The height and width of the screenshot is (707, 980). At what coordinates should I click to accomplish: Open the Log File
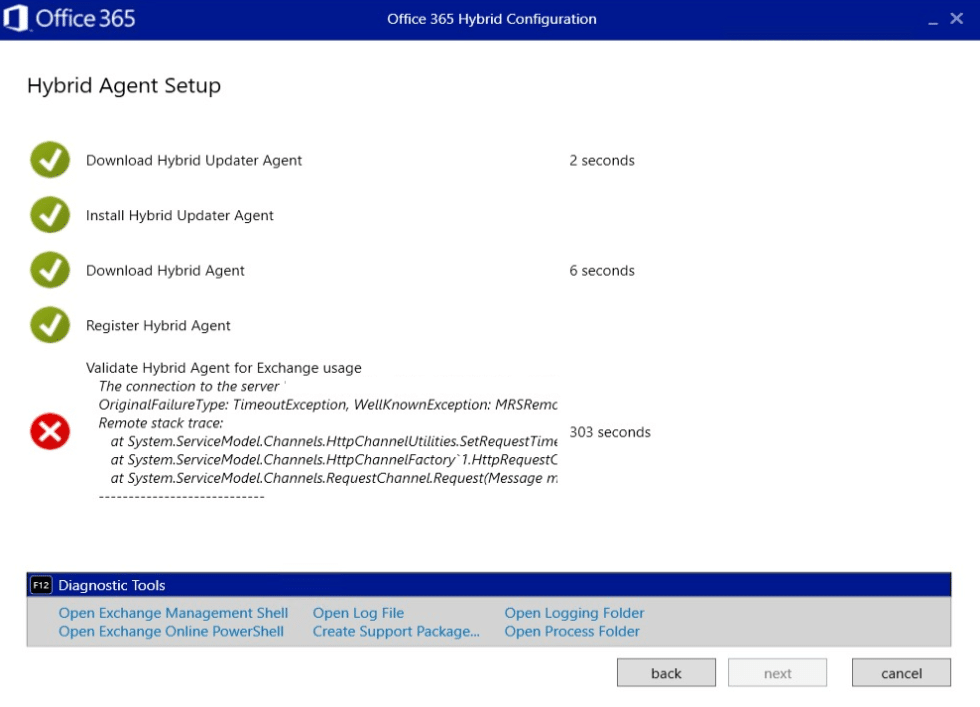point(358,613)
